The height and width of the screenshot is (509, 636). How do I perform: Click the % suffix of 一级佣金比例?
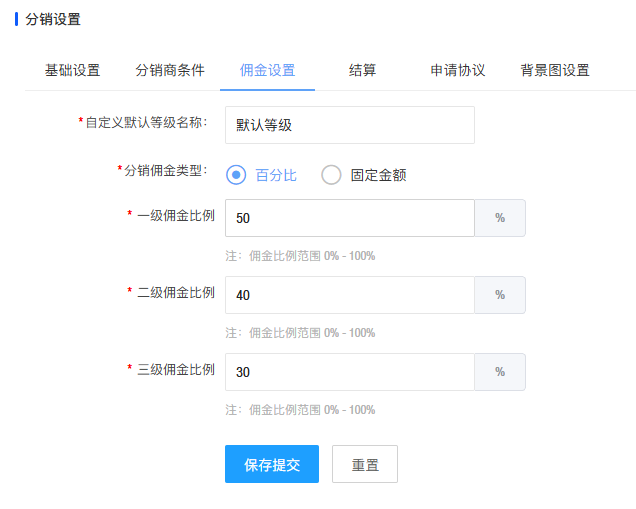500,218
